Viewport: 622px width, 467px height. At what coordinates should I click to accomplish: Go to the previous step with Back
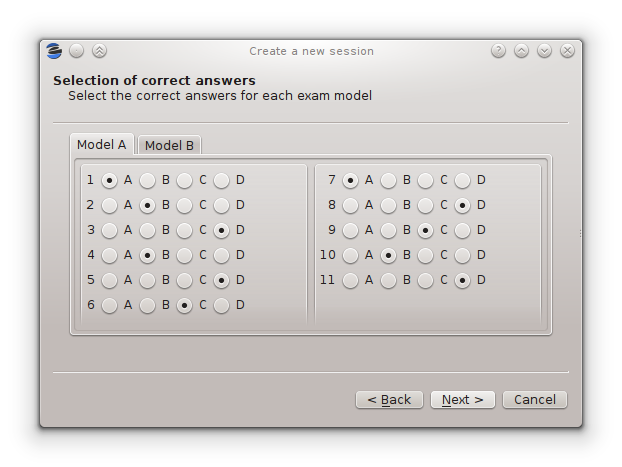point(390,400)
